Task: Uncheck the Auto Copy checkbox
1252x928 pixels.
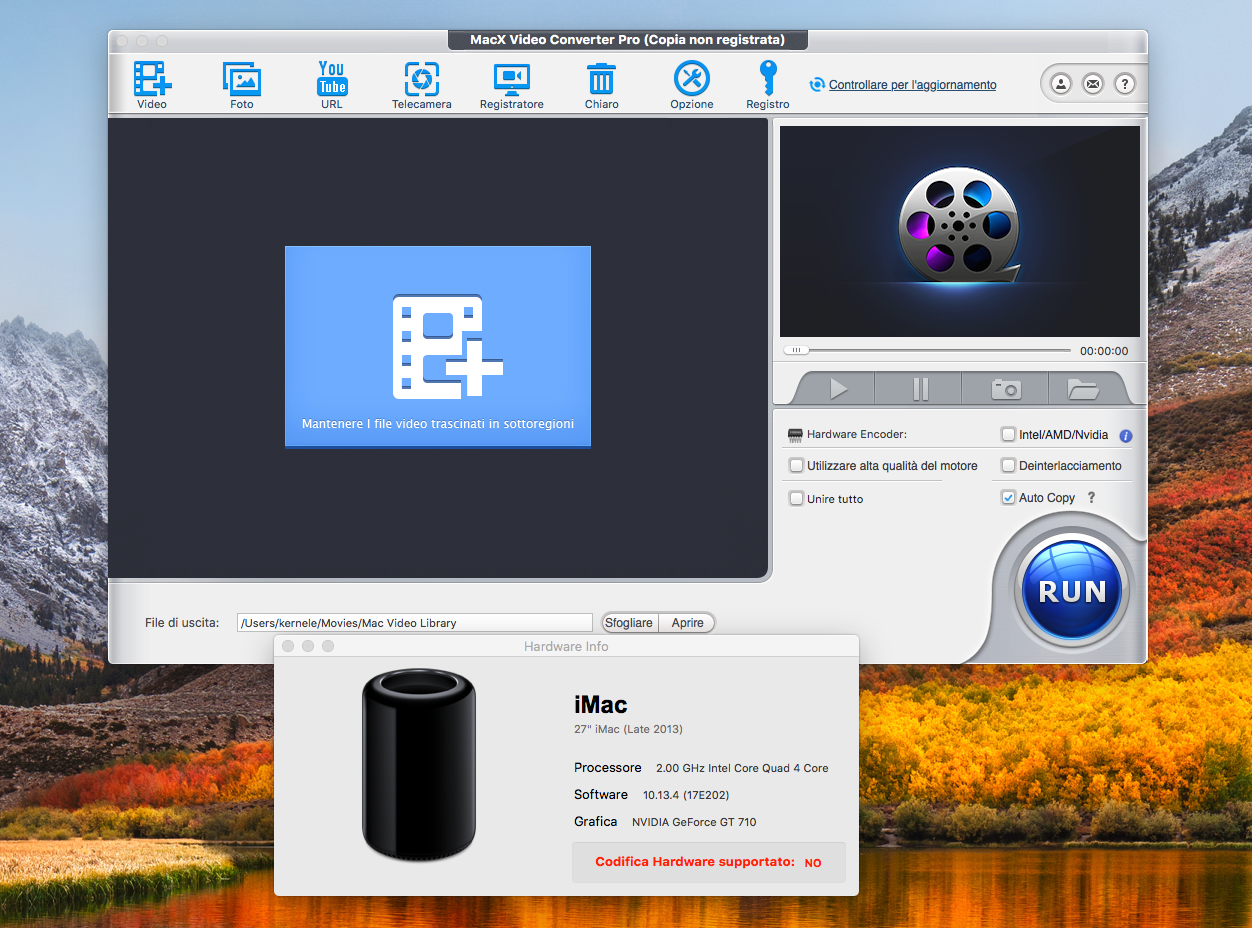Action: [1008, 497]
